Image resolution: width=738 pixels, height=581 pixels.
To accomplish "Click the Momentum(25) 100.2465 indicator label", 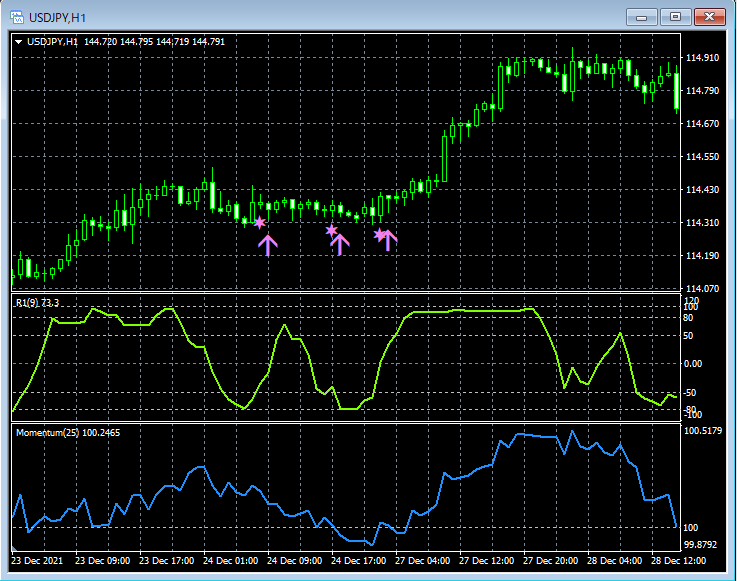I will [68, 432].
